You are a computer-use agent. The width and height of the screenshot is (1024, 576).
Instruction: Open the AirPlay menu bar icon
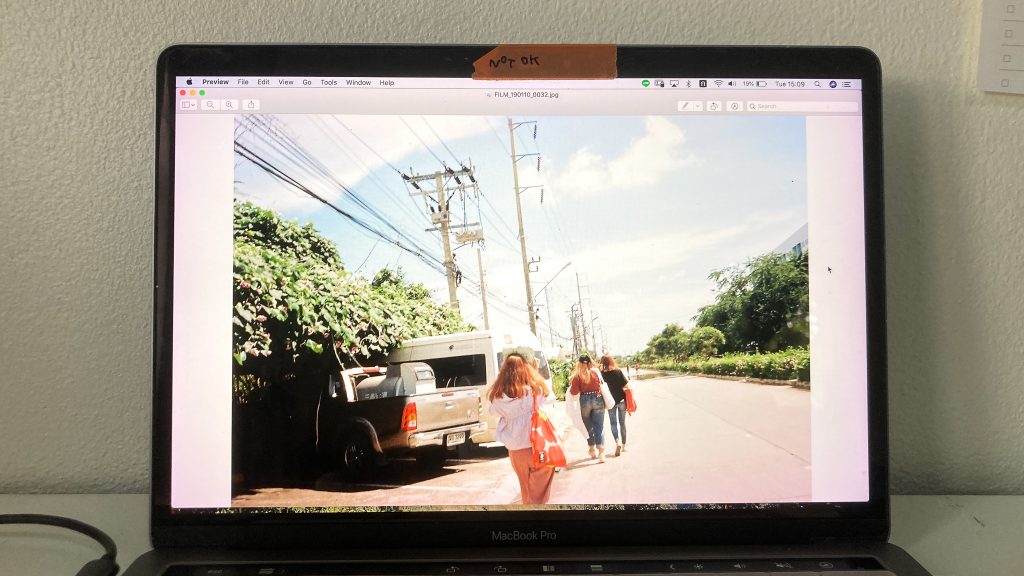(x=674, y=84)
